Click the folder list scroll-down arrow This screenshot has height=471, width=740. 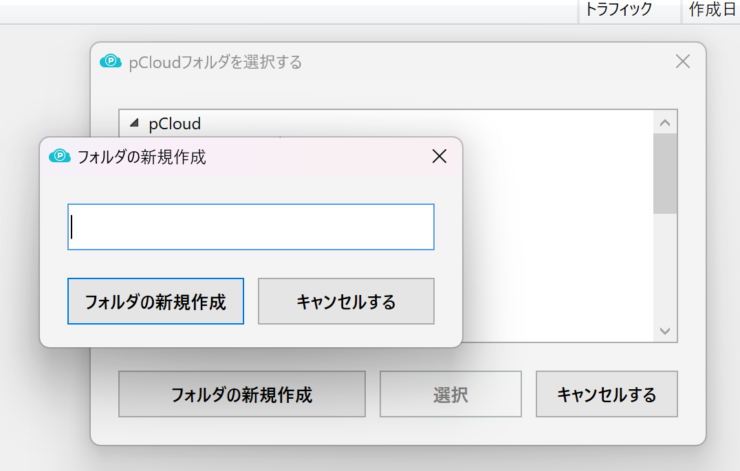coord(665,331)
